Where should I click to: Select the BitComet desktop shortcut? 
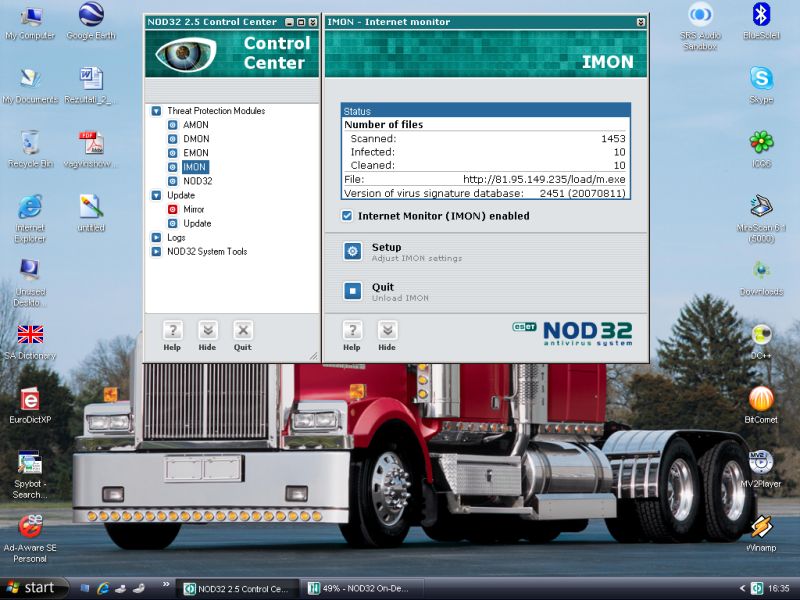coord(761,399)
